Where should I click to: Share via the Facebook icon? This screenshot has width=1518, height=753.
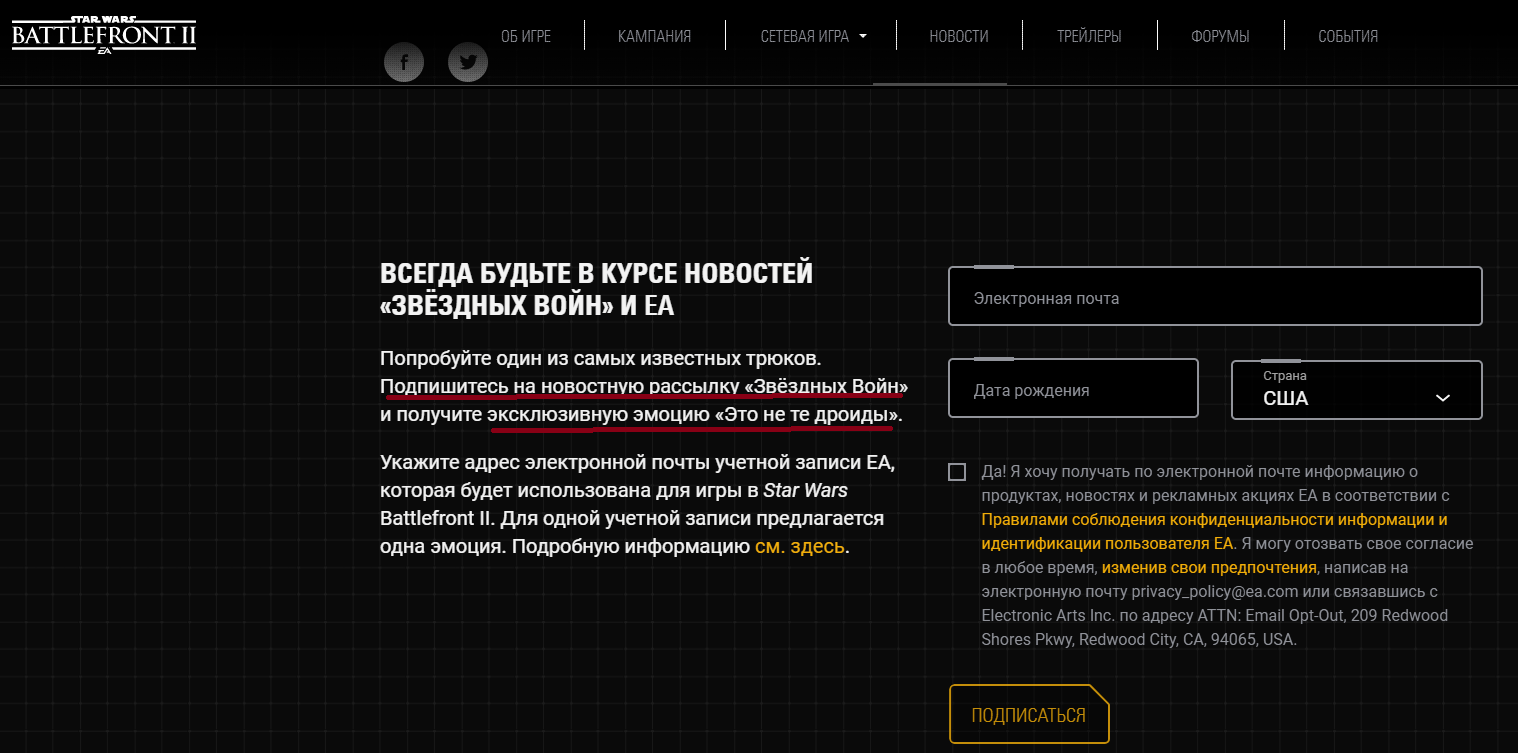pyautogui.click(x=404, y=63)
